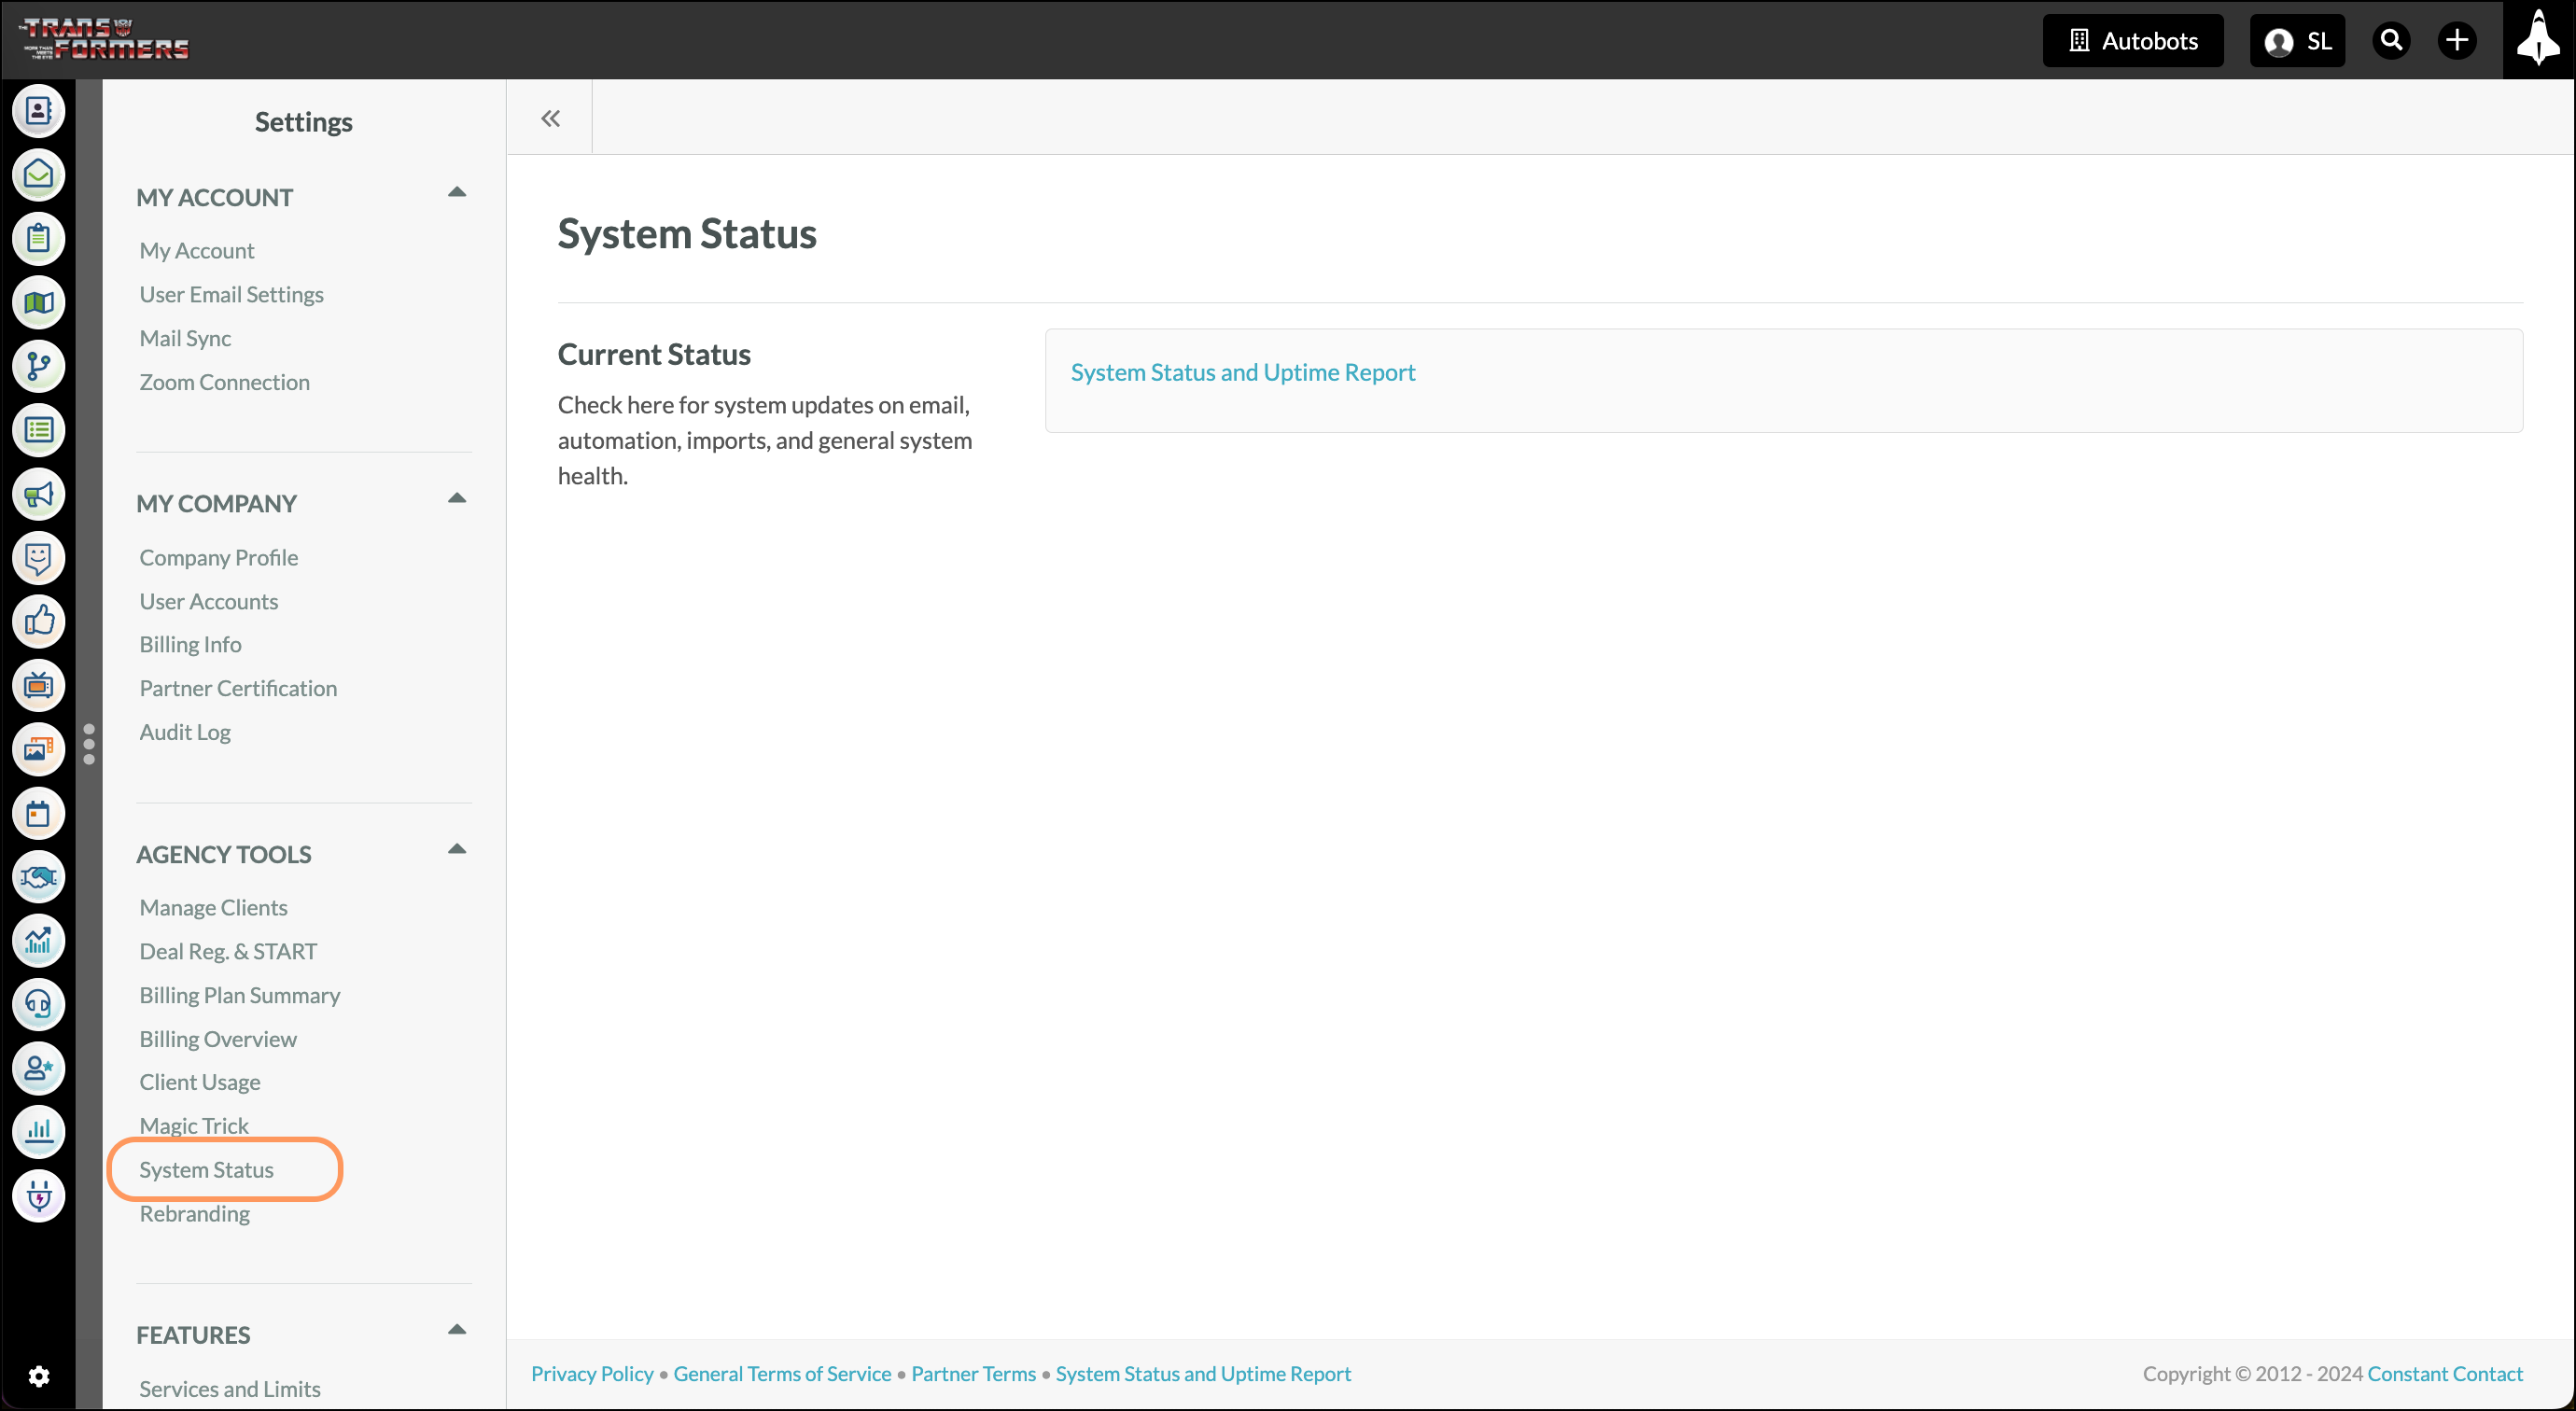Open Company Profile

coord(218,558)
